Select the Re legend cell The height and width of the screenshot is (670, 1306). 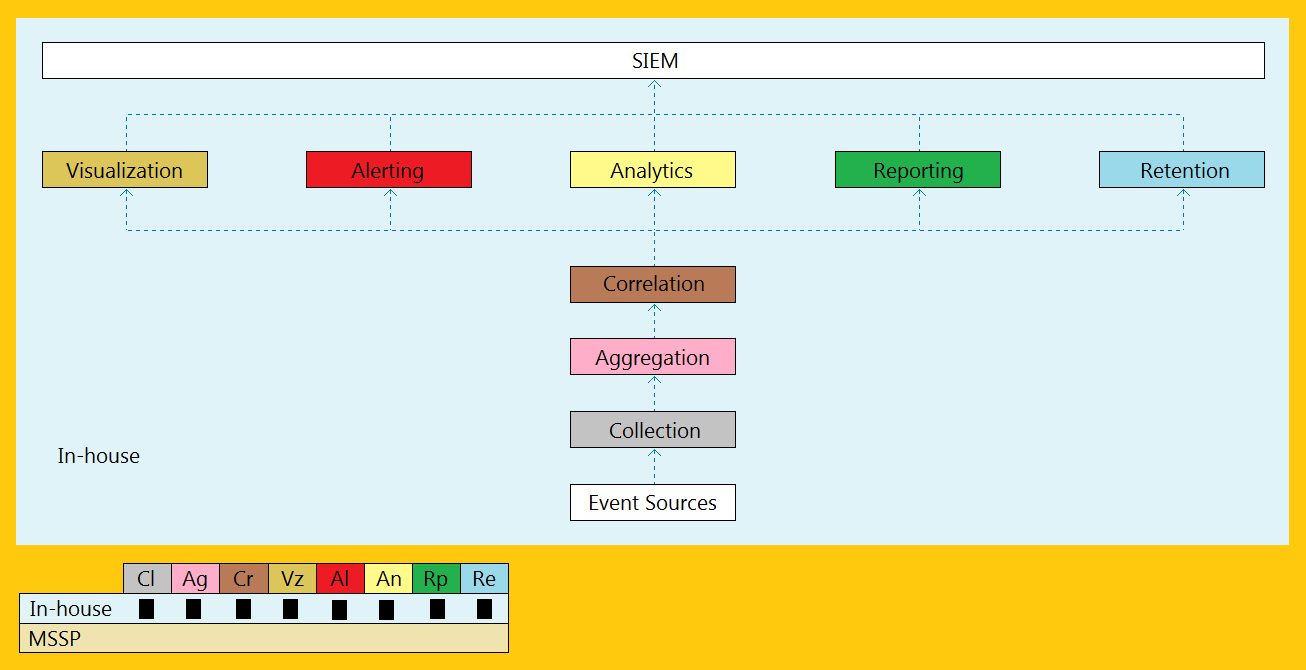coord(484,578)
